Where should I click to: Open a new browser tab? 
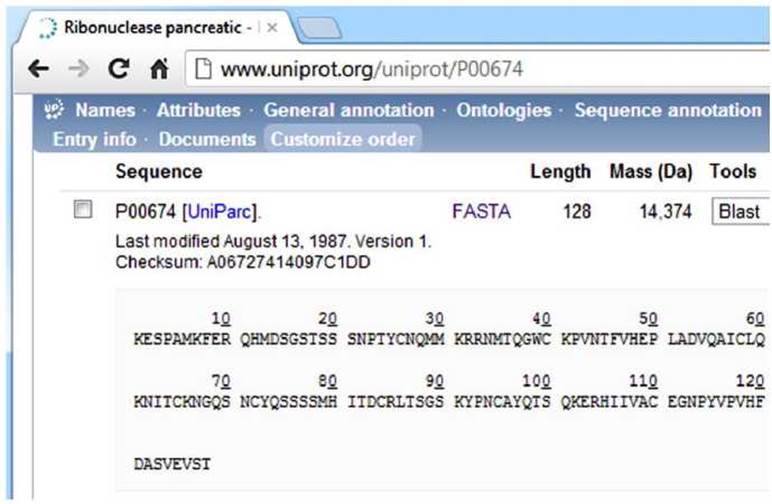tap(320, 28)
